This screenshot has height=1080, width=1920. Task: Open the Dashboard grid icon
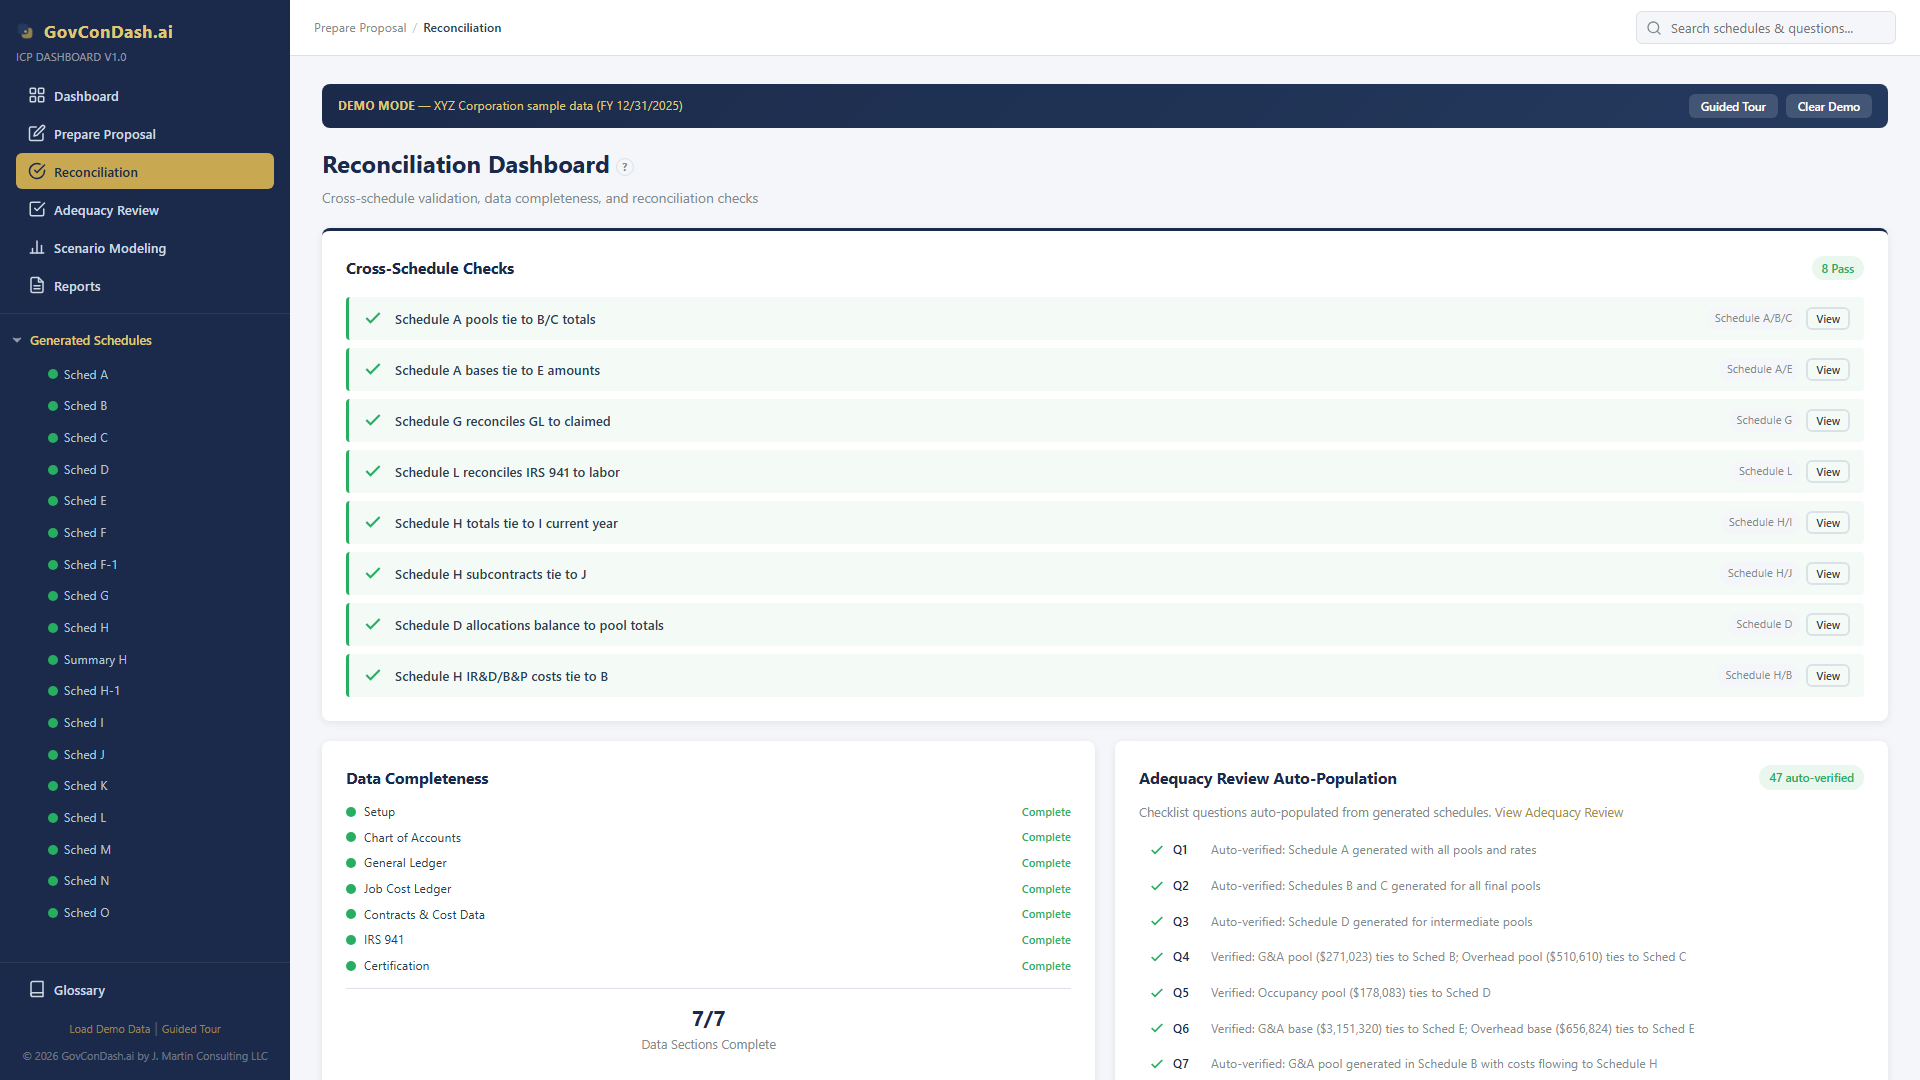(36, 95)
